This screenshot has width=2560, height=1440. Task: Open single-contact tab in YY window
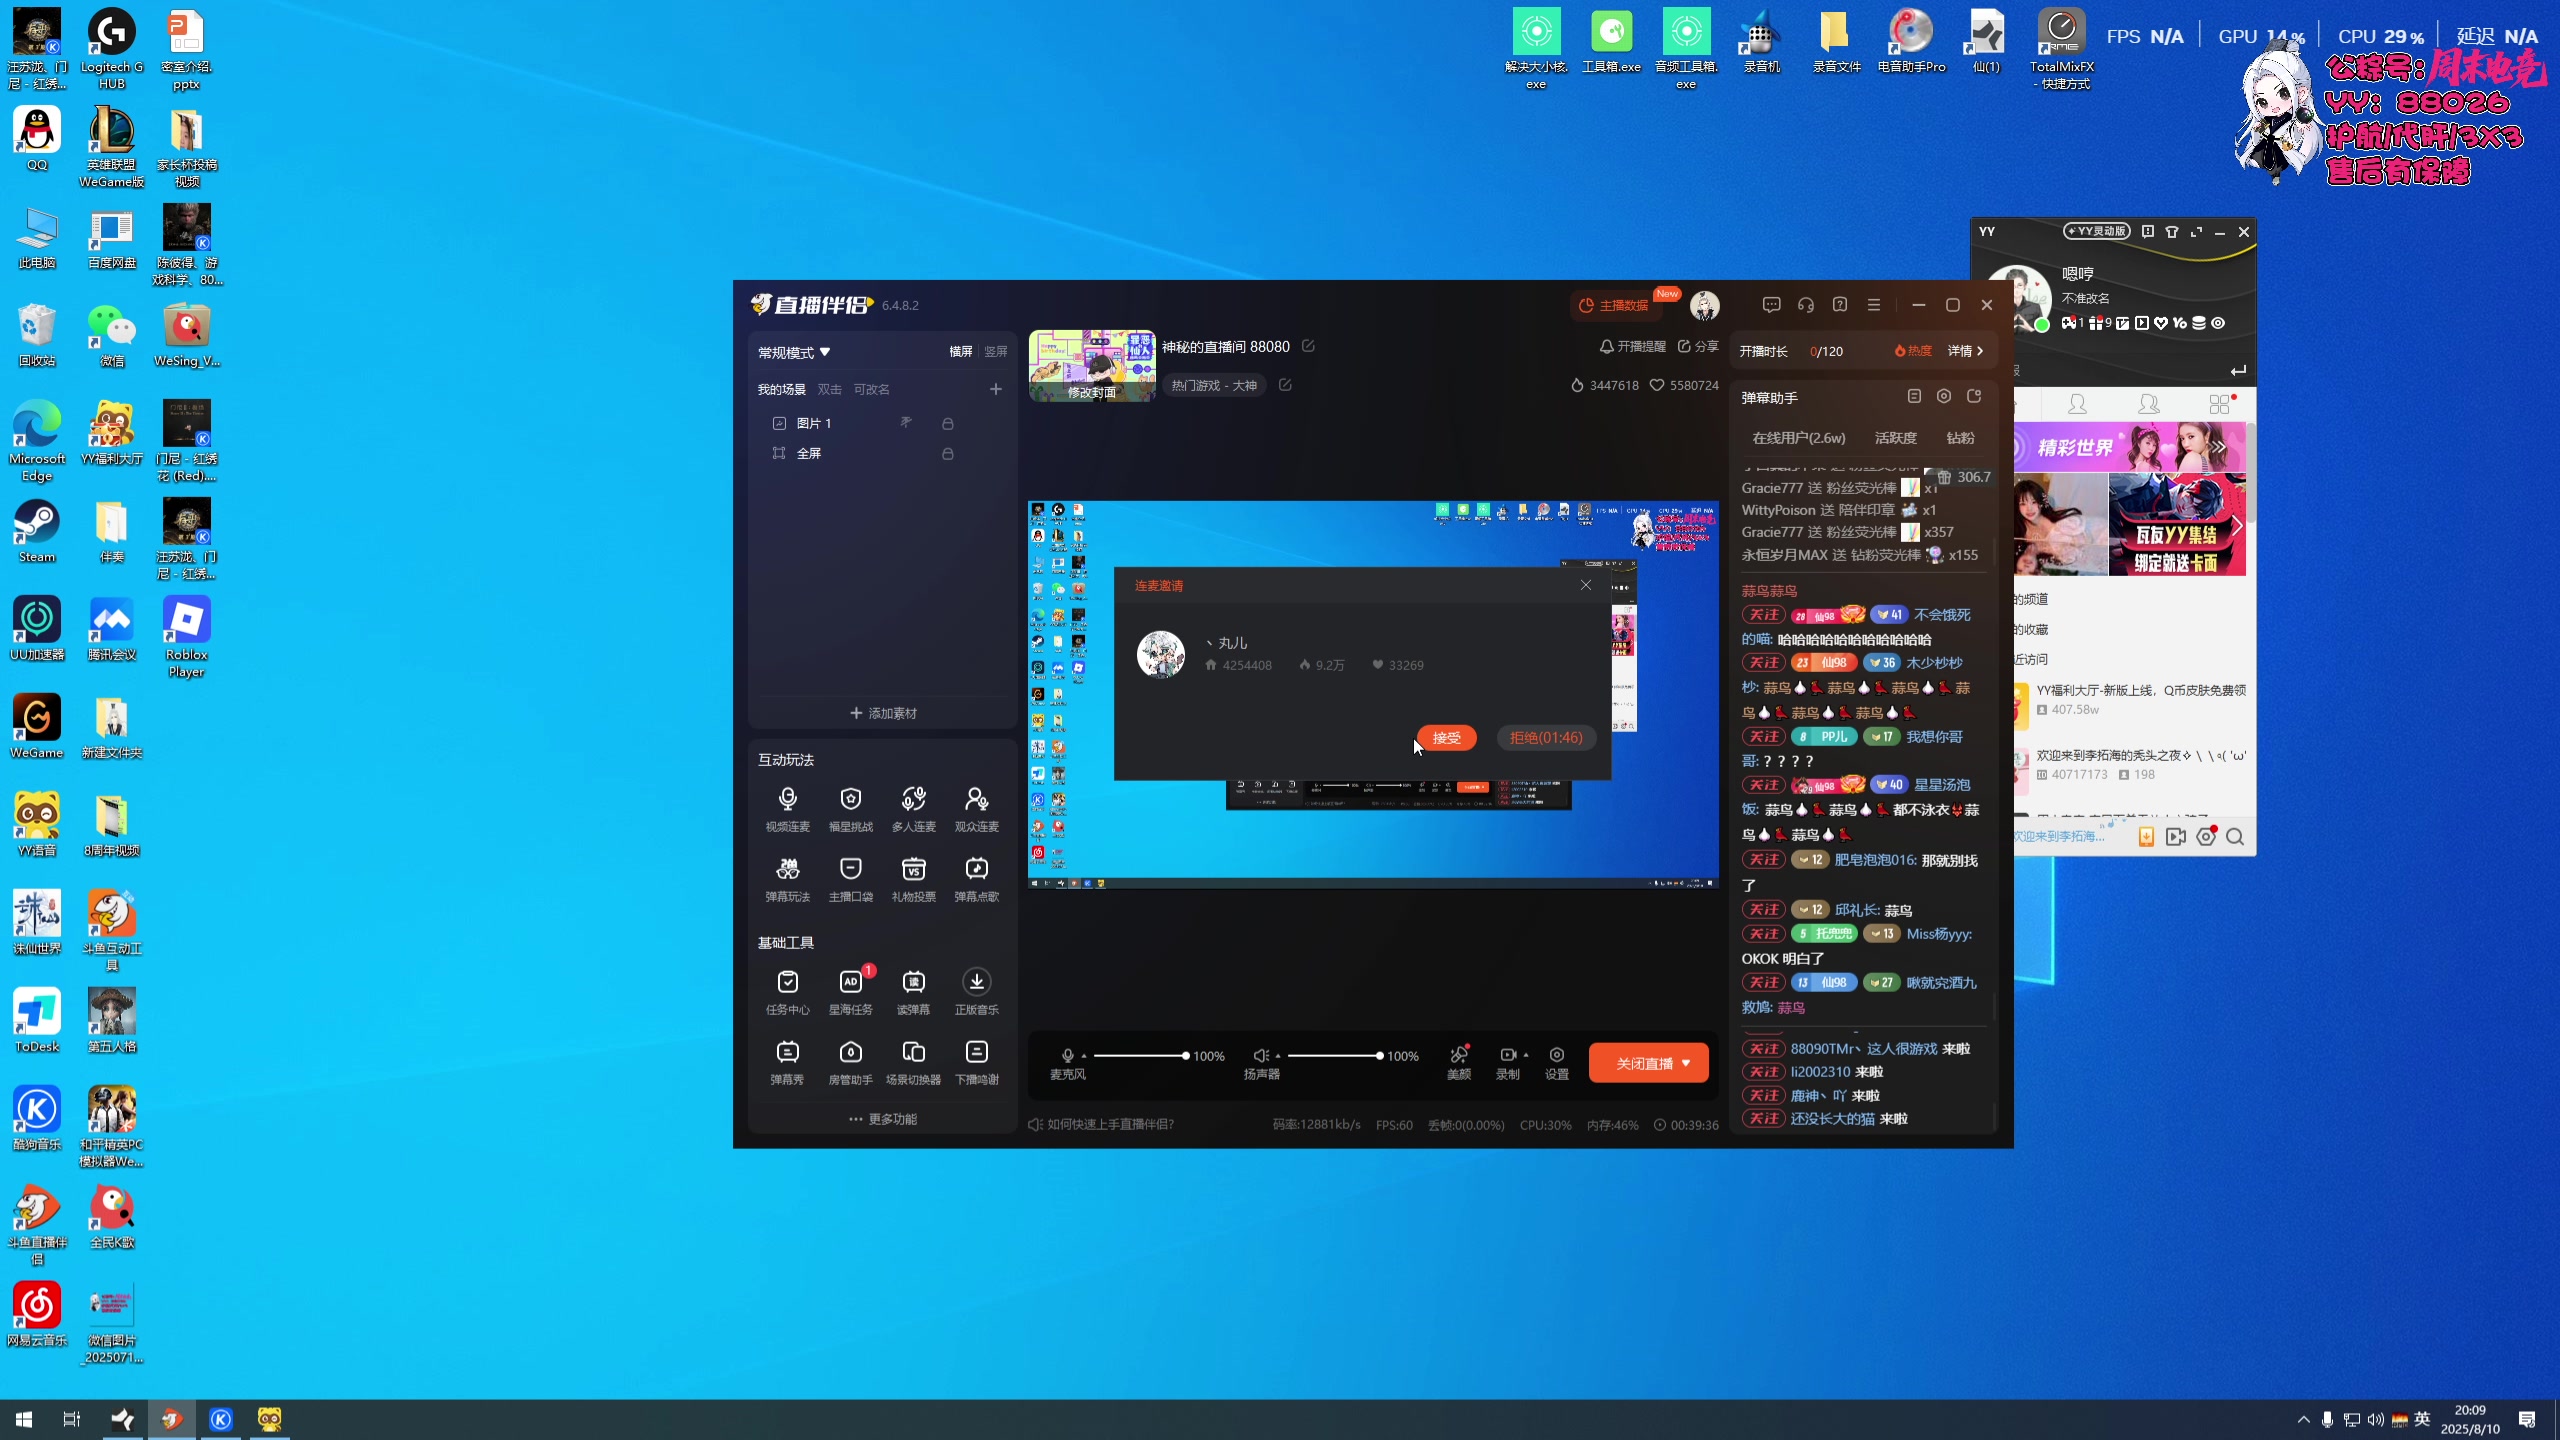pyautogui.click(x=2077, y=404)
